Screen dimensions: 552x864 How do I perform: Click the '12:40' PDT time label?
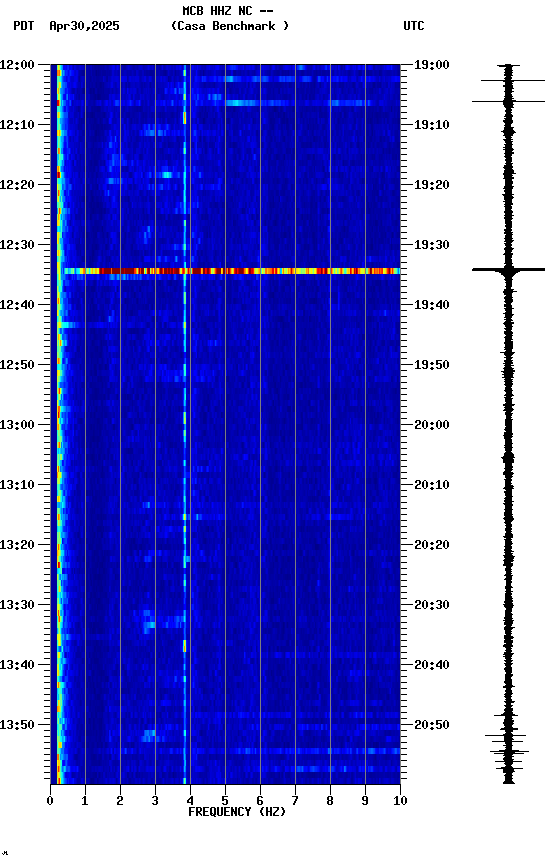17,305
